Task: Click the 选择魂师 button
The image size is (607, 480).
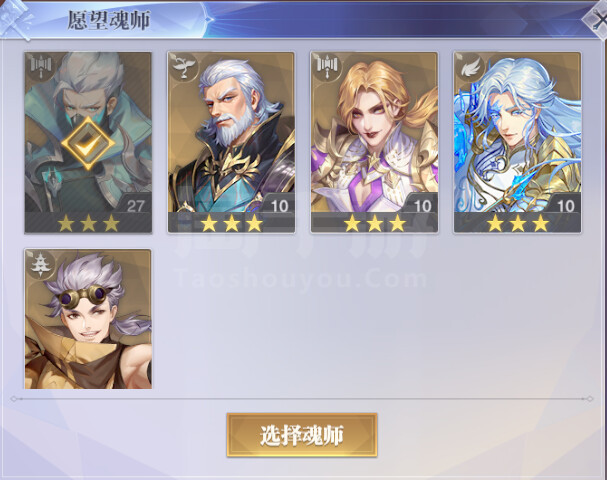Action: (302, 435)
